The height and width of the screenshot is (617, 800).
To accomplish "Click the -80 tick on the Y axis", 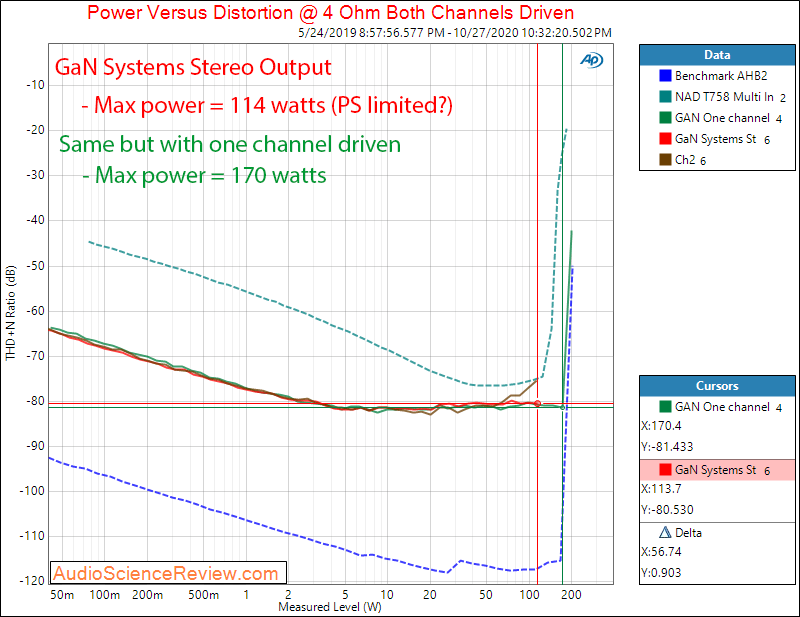I will (x=35, y=401).
